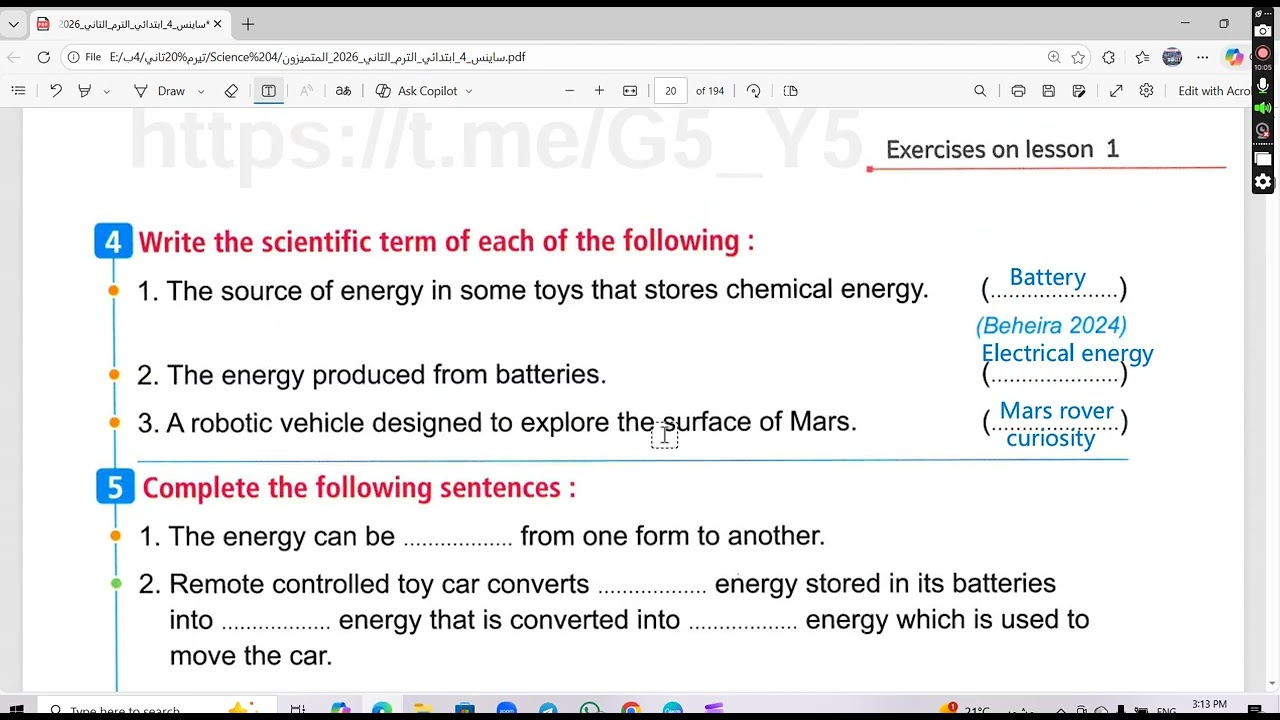Click the 'Exercises on lesson 1' heading
Image resolution: width=1280 pixels, height=720 pixels.
(x=1002, y=150)
